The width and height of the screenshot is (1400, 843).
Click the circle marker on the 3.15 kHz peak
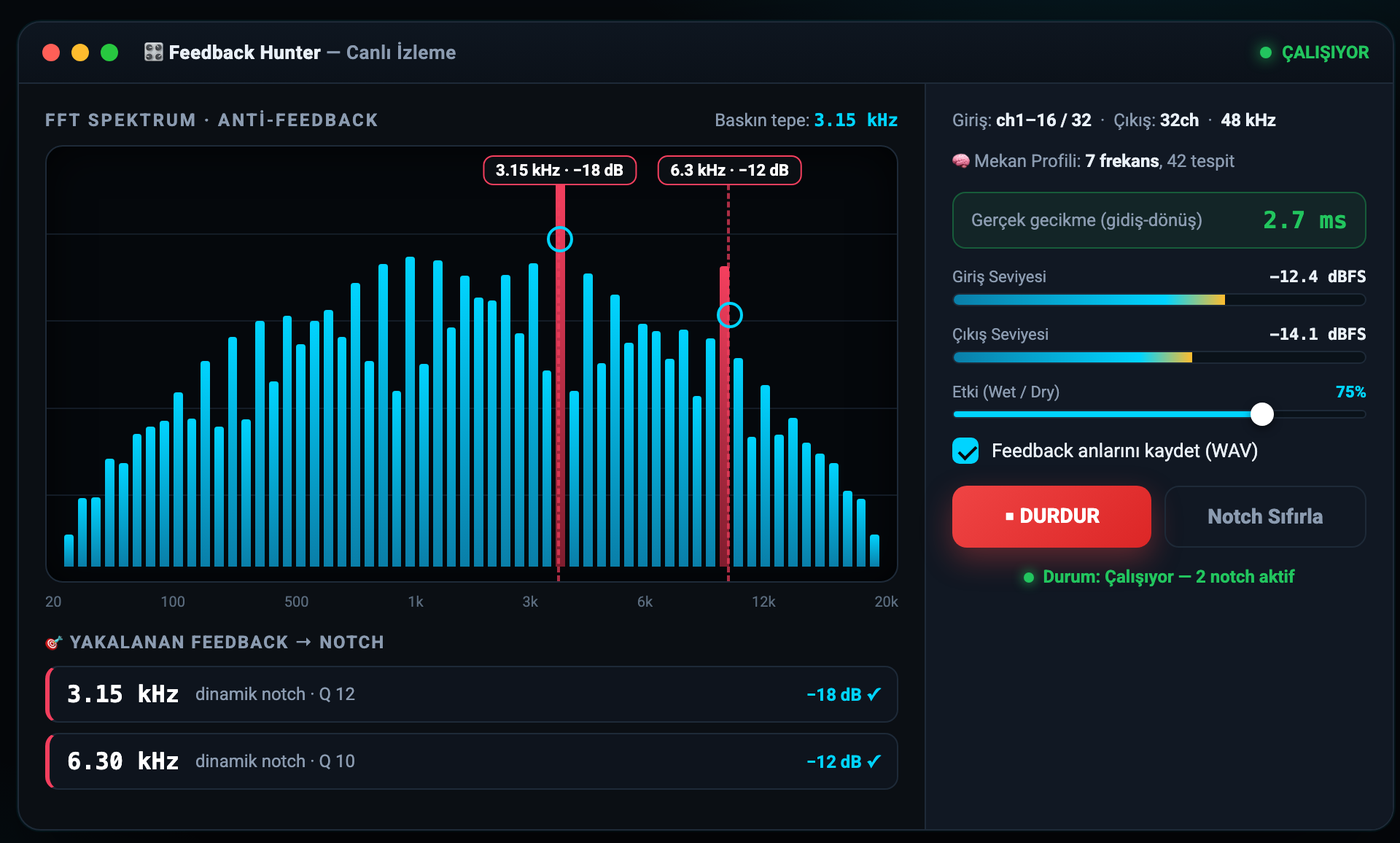560,239
